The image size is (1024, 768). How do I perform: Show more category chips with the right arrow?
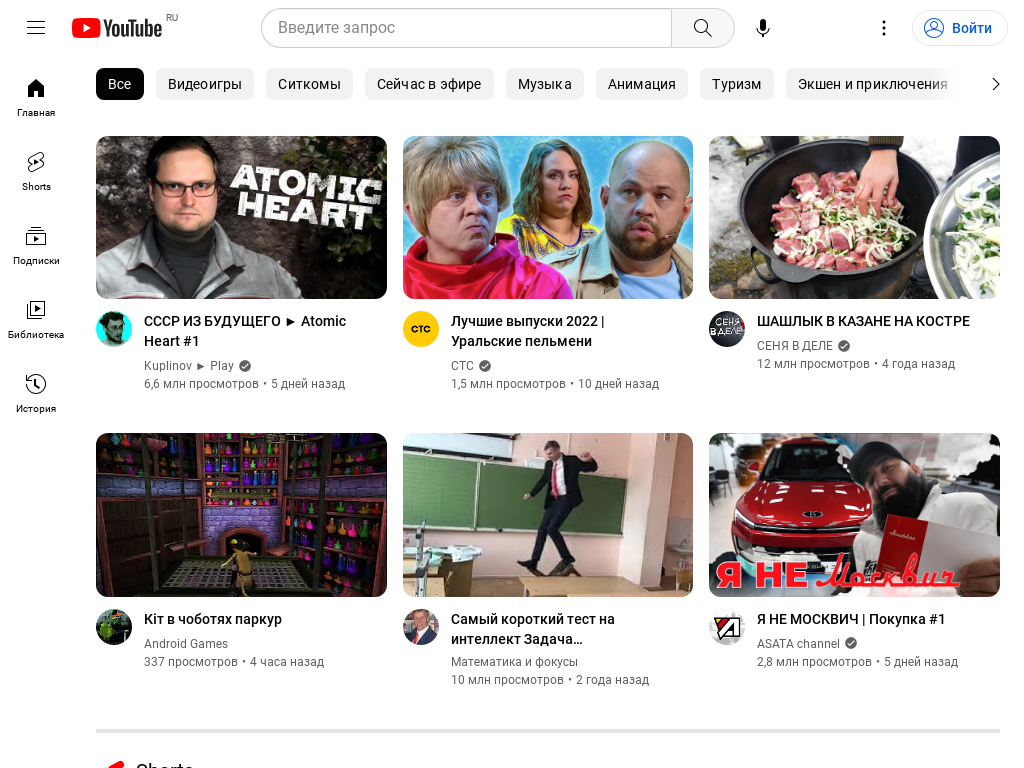pos(995,84)
